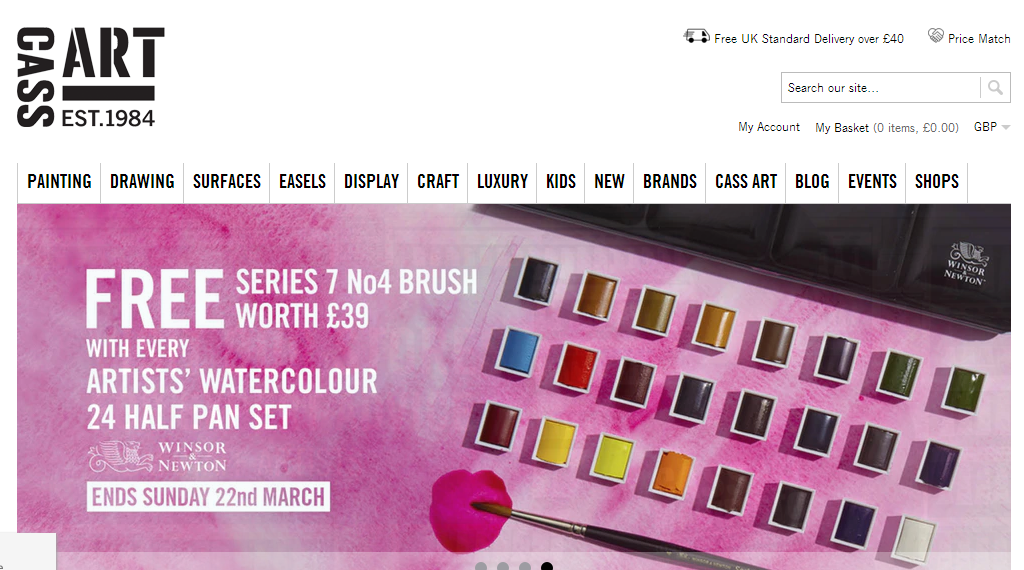The image size is (1024, 570).
Task: Click inside the site search field
Action: 881,87
